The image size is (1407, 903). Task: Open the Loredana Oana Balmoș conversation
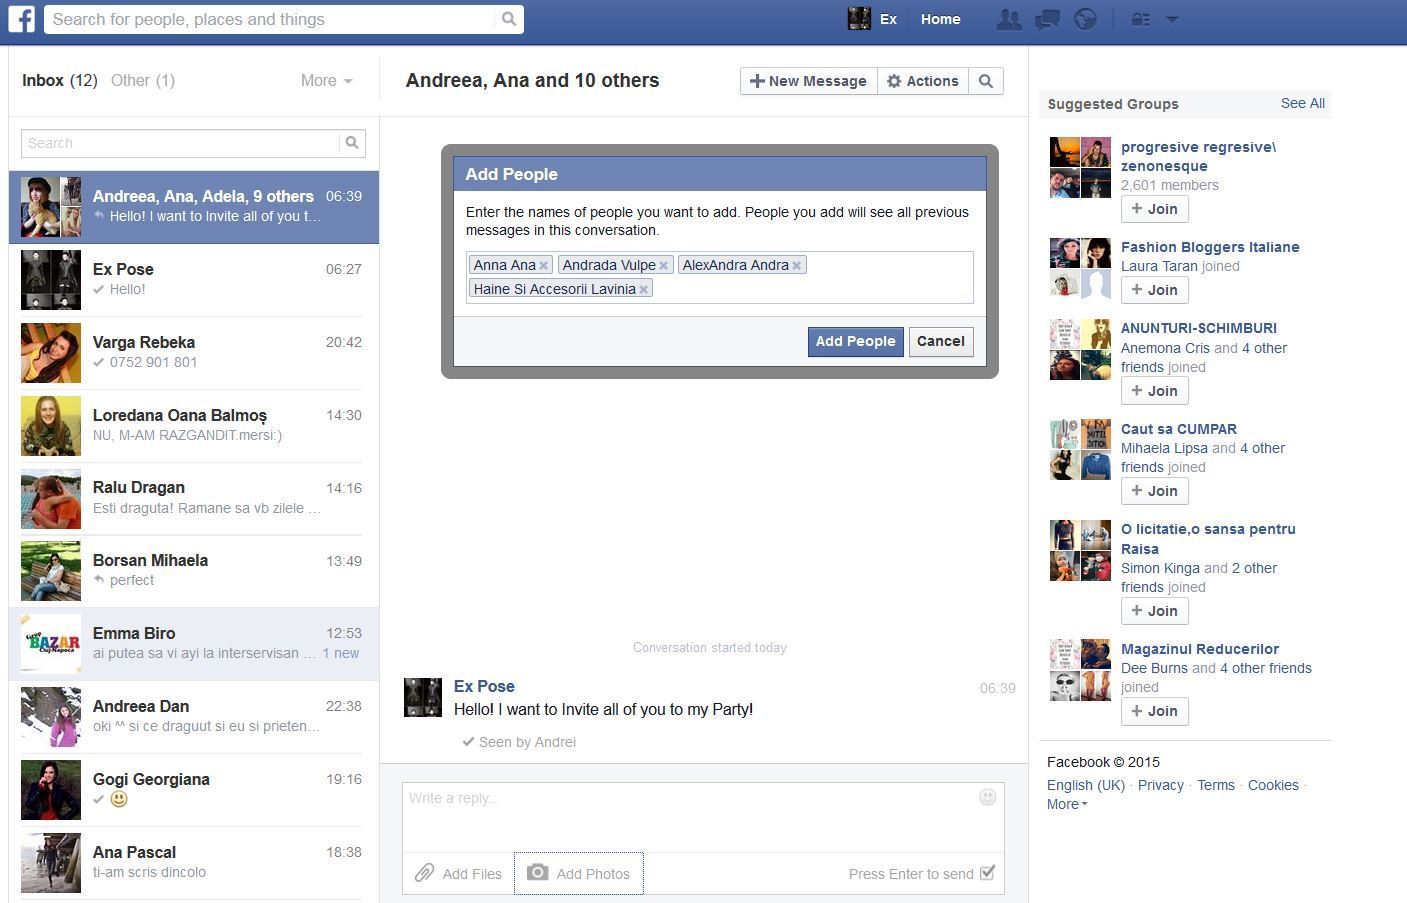coord(194,426)
